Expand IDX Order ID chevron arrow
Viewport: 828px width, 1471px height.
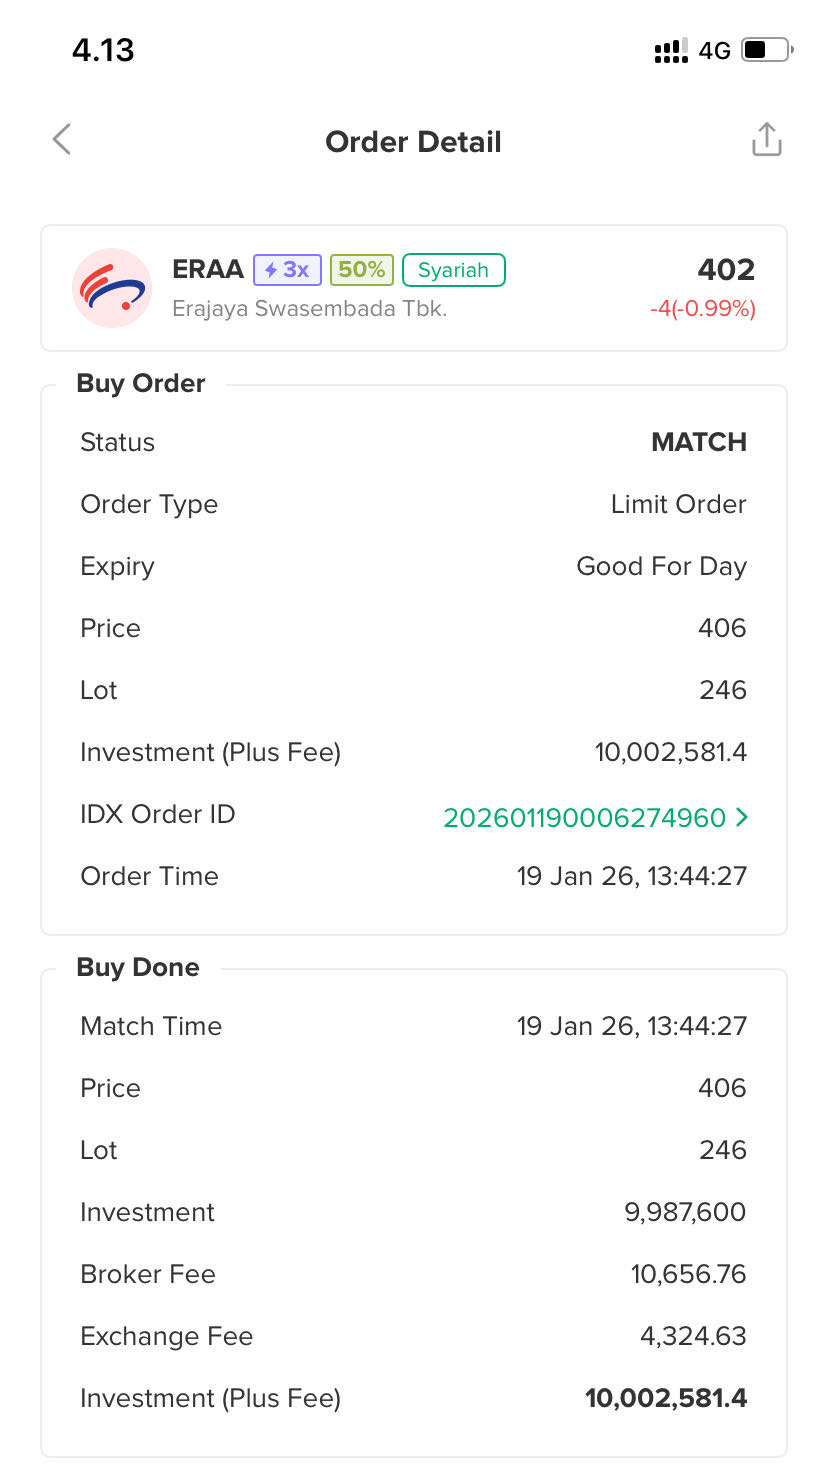(741, 818)
